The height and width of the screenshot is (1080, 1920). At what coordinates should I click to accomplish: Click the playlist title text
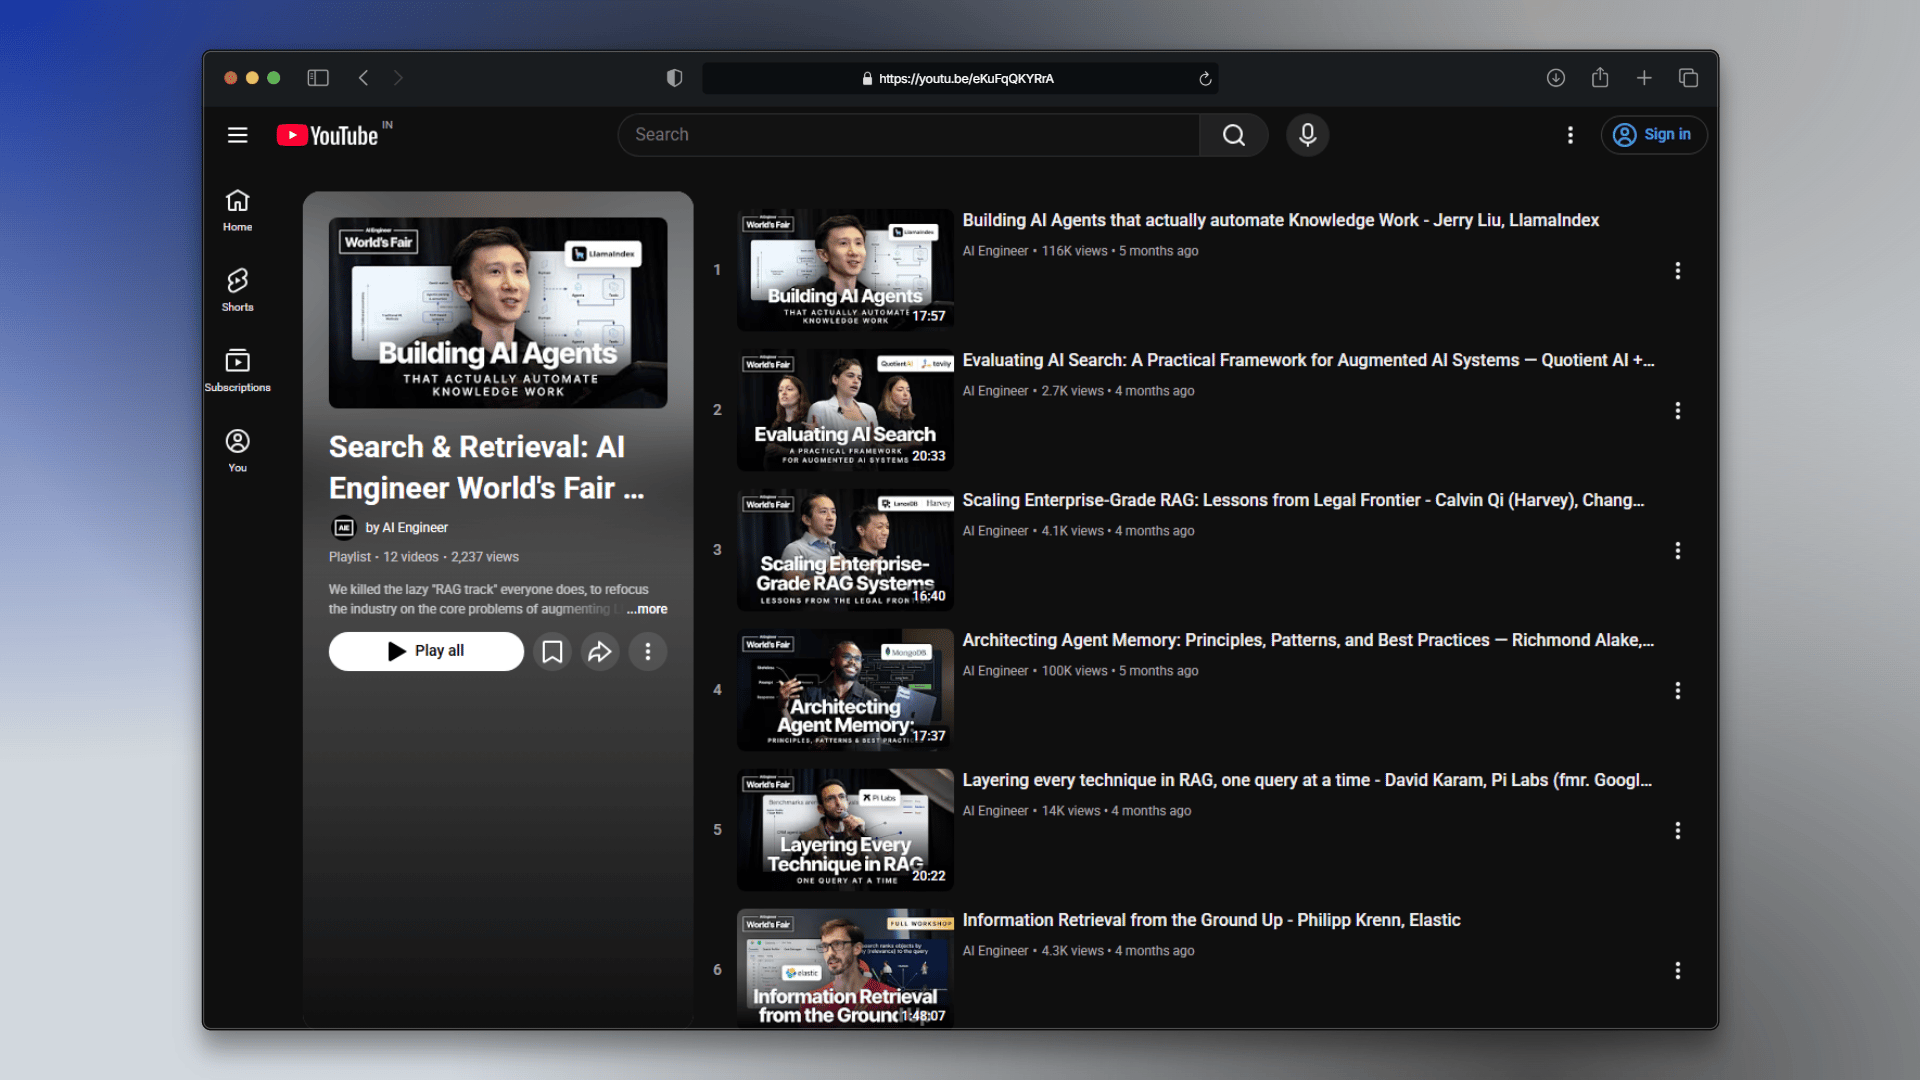tap(487, 468)
